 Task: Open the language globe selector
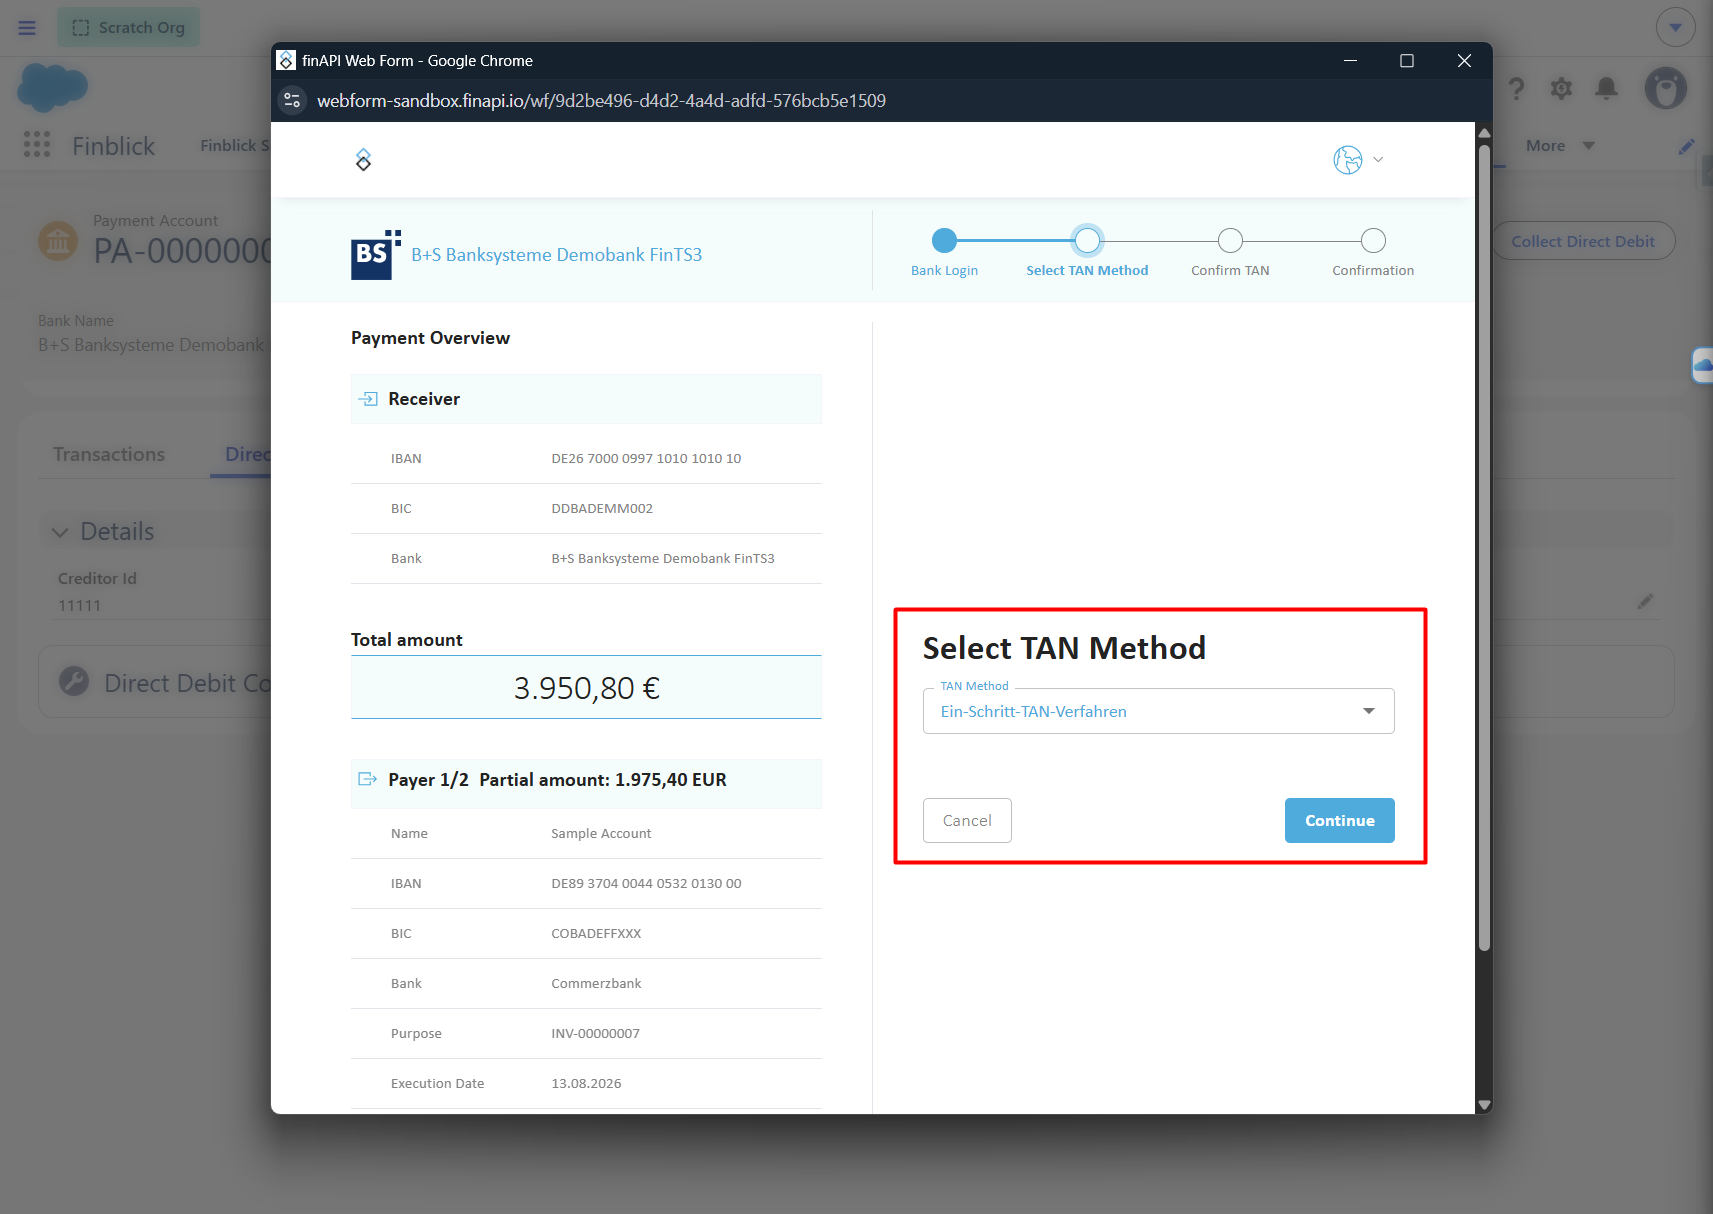[x=1358, y=160]
